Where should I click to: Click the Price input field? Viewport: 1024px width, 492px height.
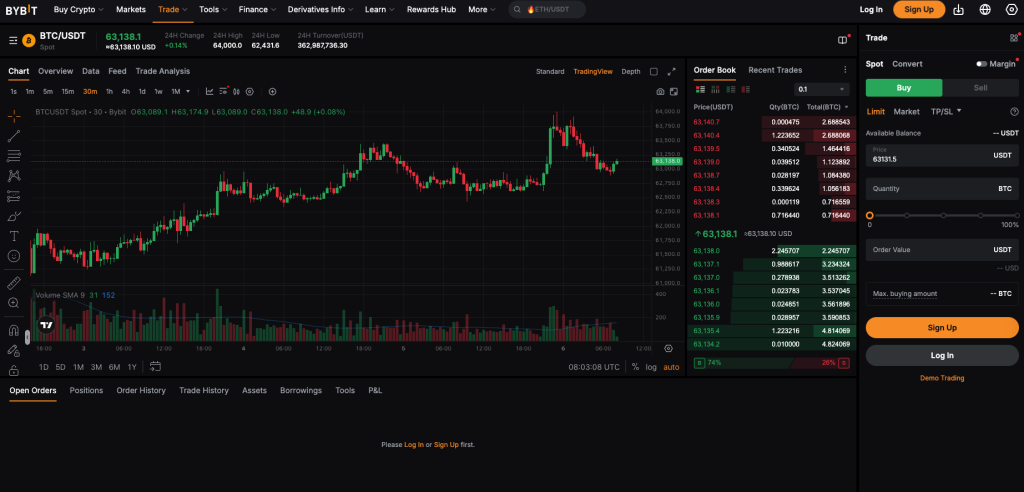pyautogui.click(x=942, y=156)
